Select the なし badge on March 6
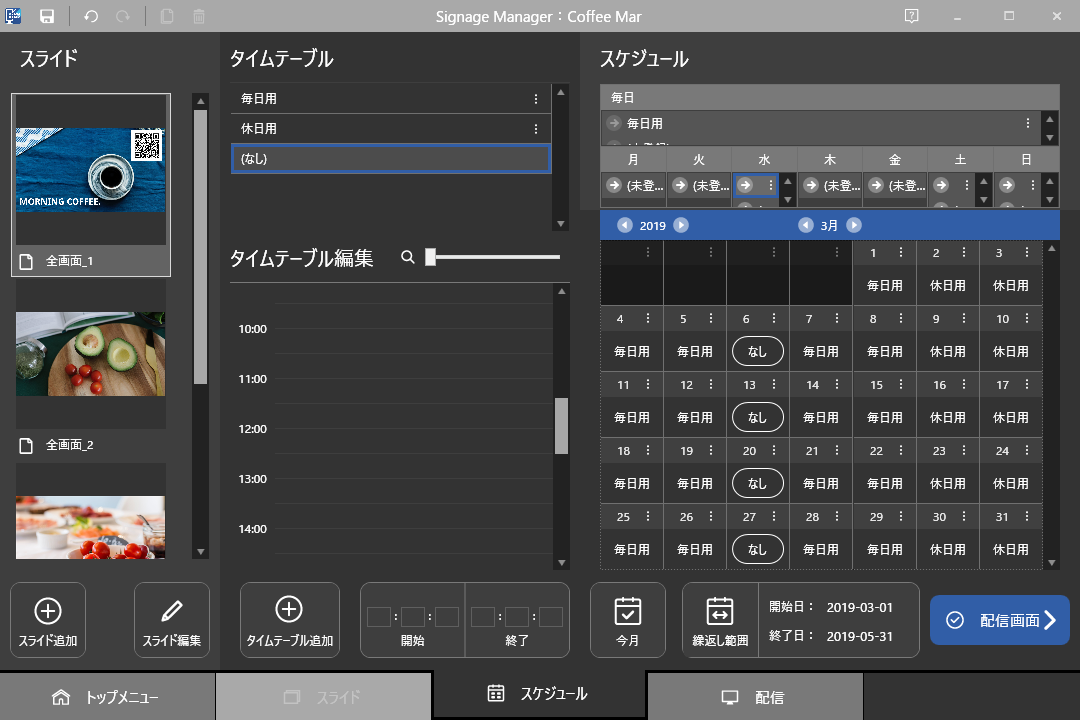The width and height of the screenshot is (1080, 720). click(757, 352)
